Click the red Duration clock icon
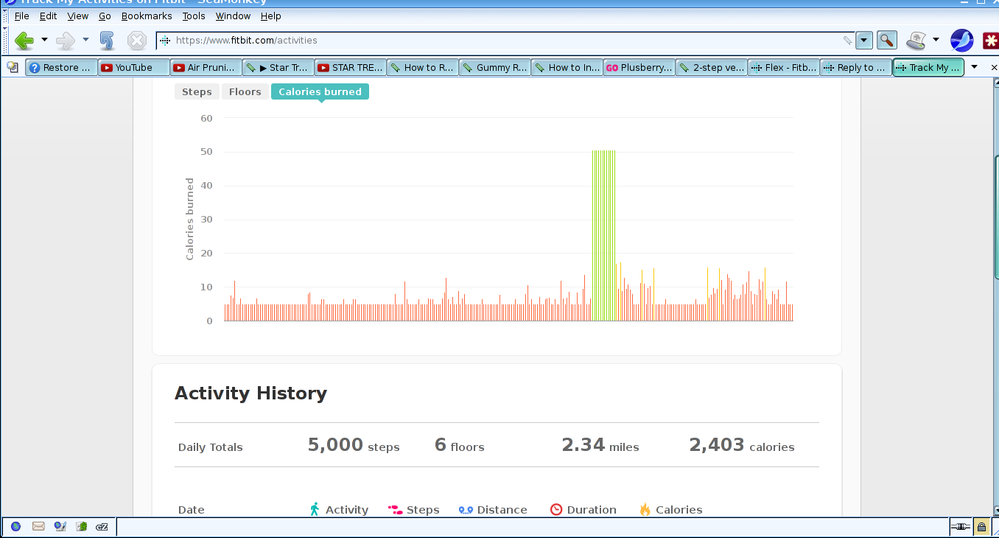Image resolution: width=999 pixels, height=538 pixels. (x=556, y=509)
